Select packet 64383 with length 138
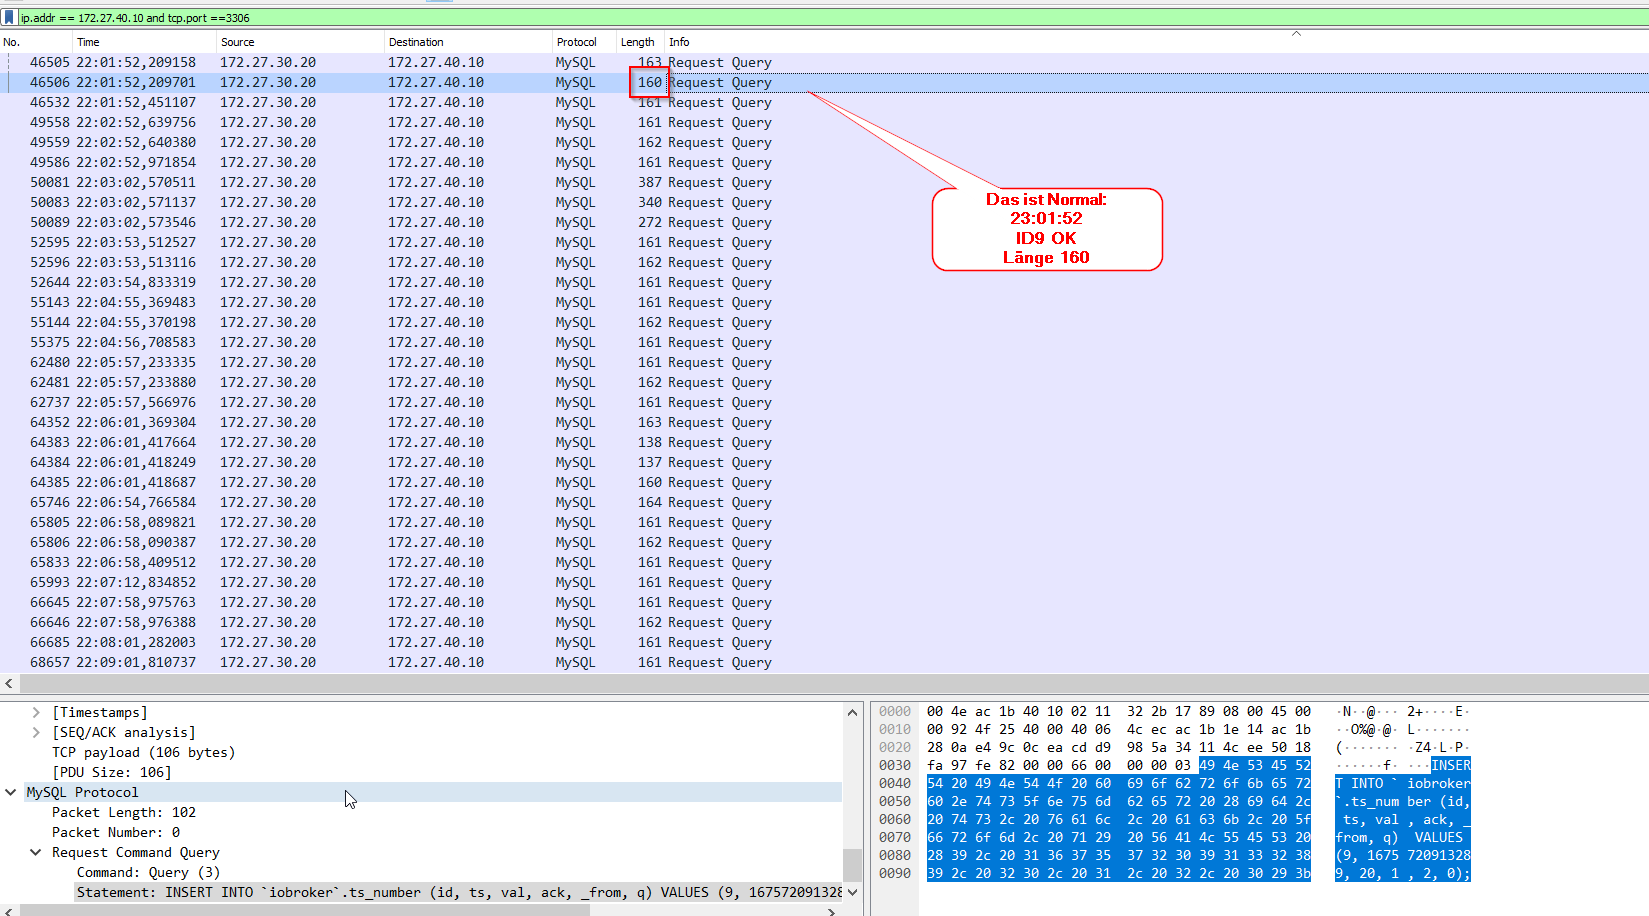 [x=824, y=442]
